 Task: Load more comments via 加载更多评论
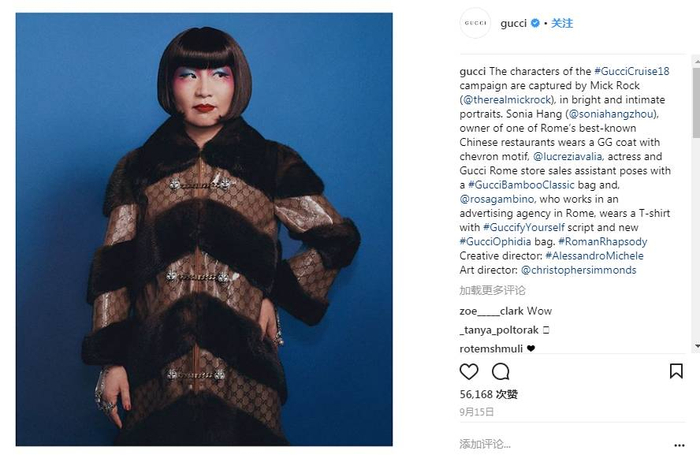click(x=492, y=290)
